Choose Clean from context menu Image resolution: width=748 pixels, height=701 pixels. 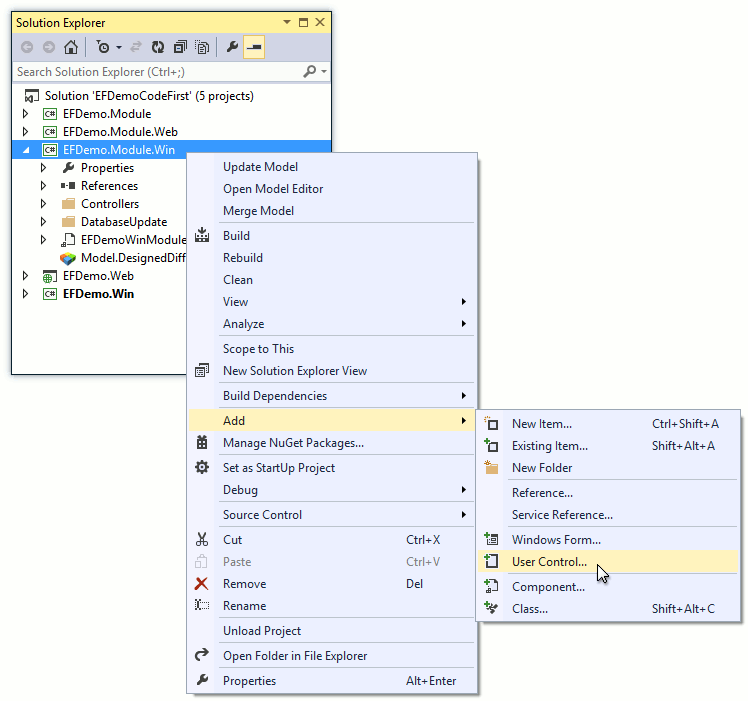[x=238, y=280]
